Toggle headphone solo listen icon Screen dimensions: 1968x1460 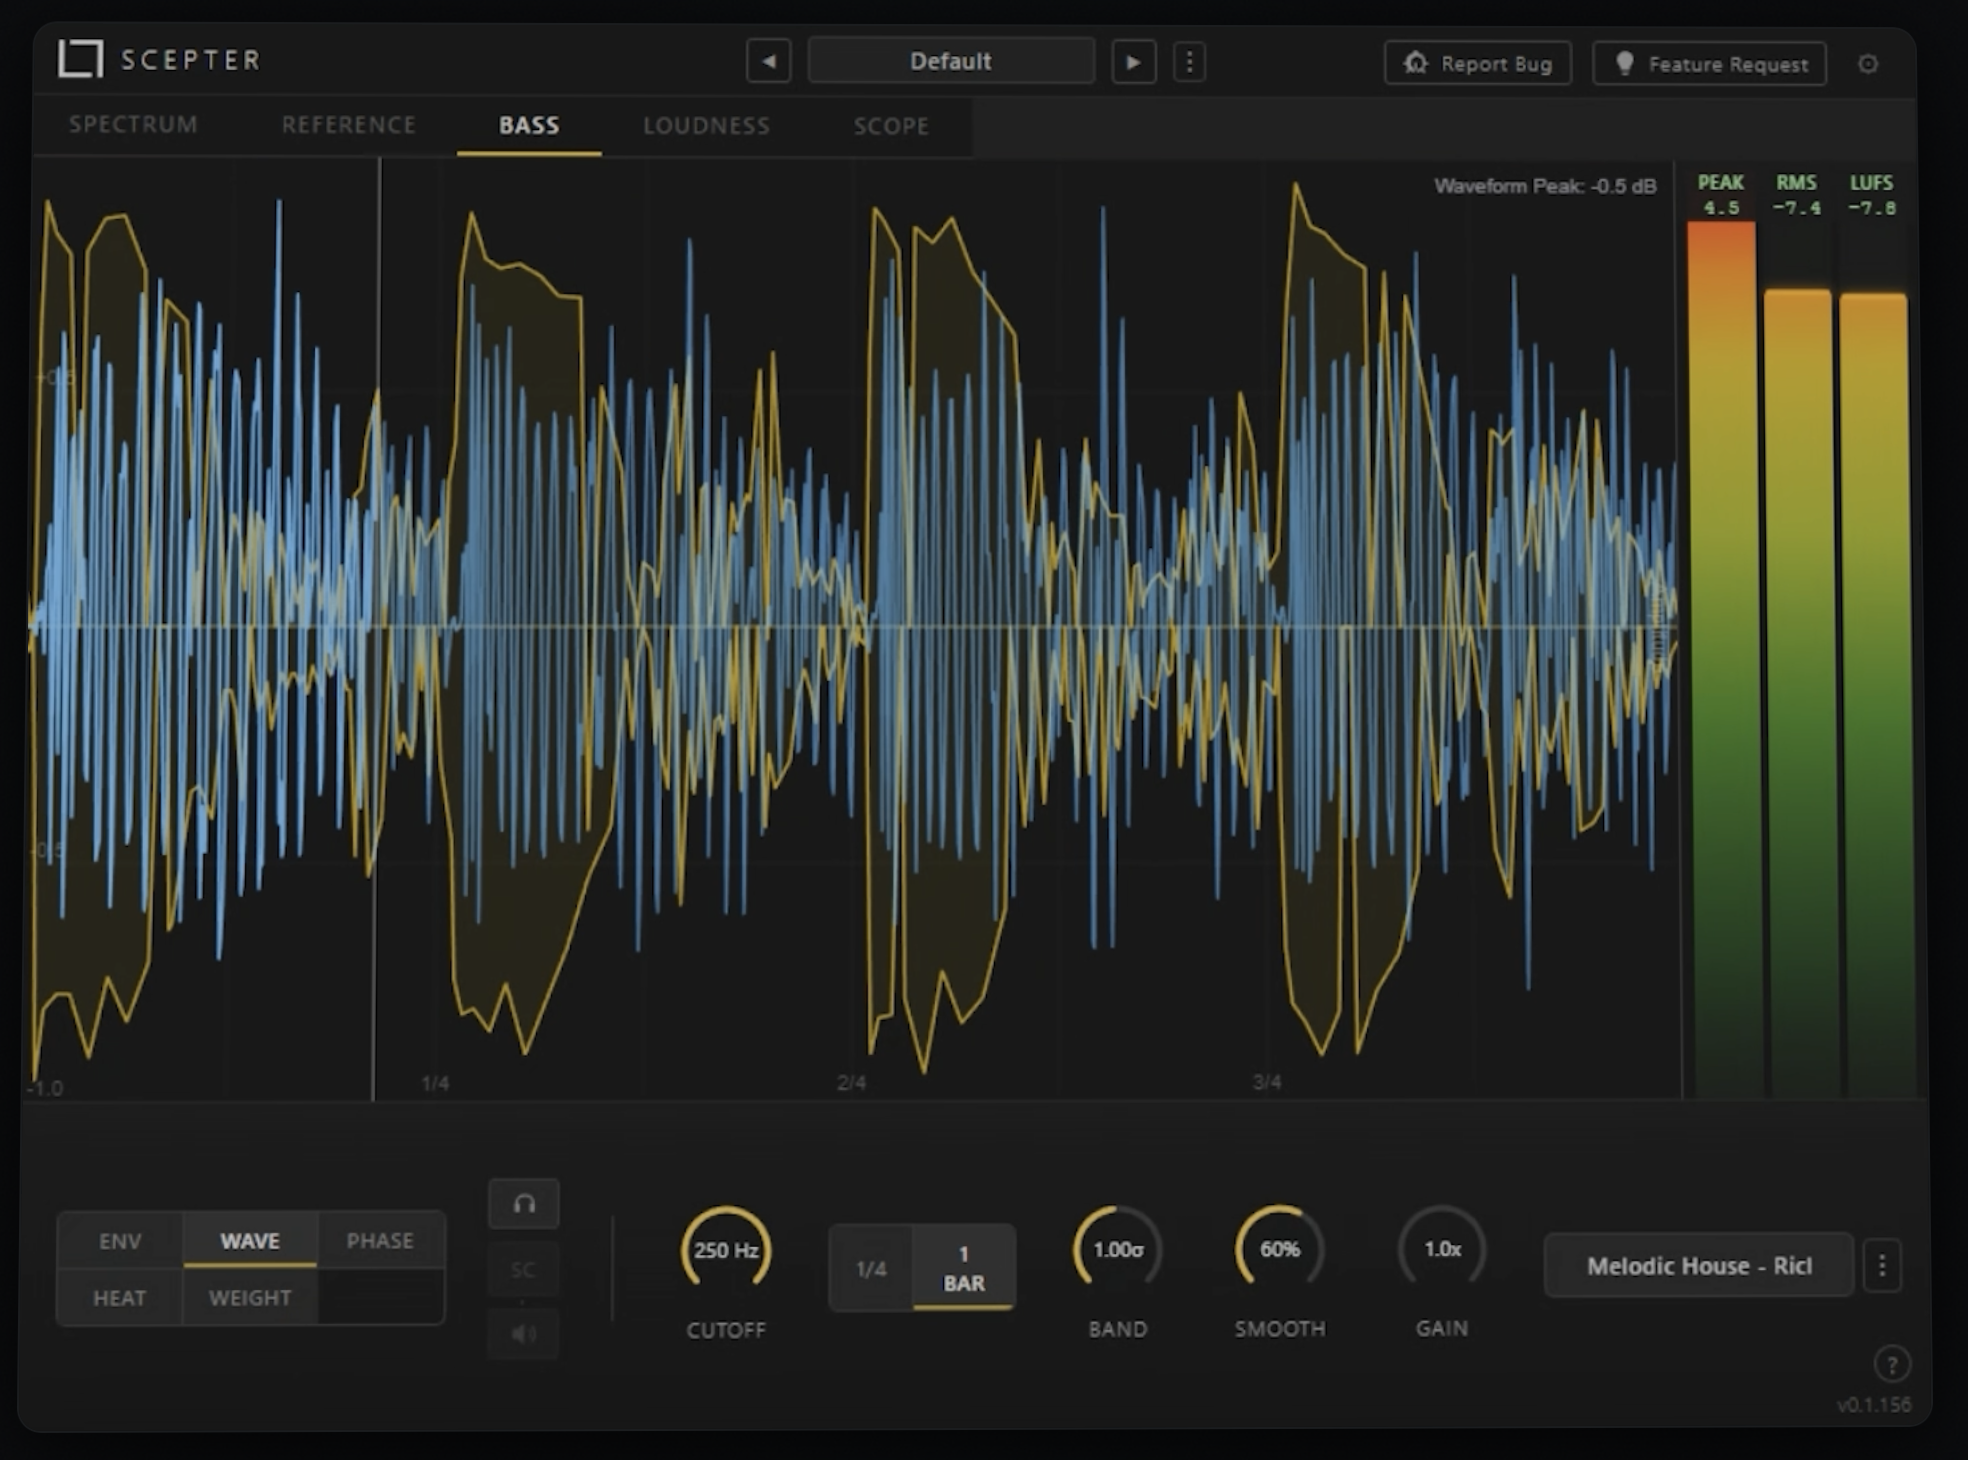[x=524, y=1204]
